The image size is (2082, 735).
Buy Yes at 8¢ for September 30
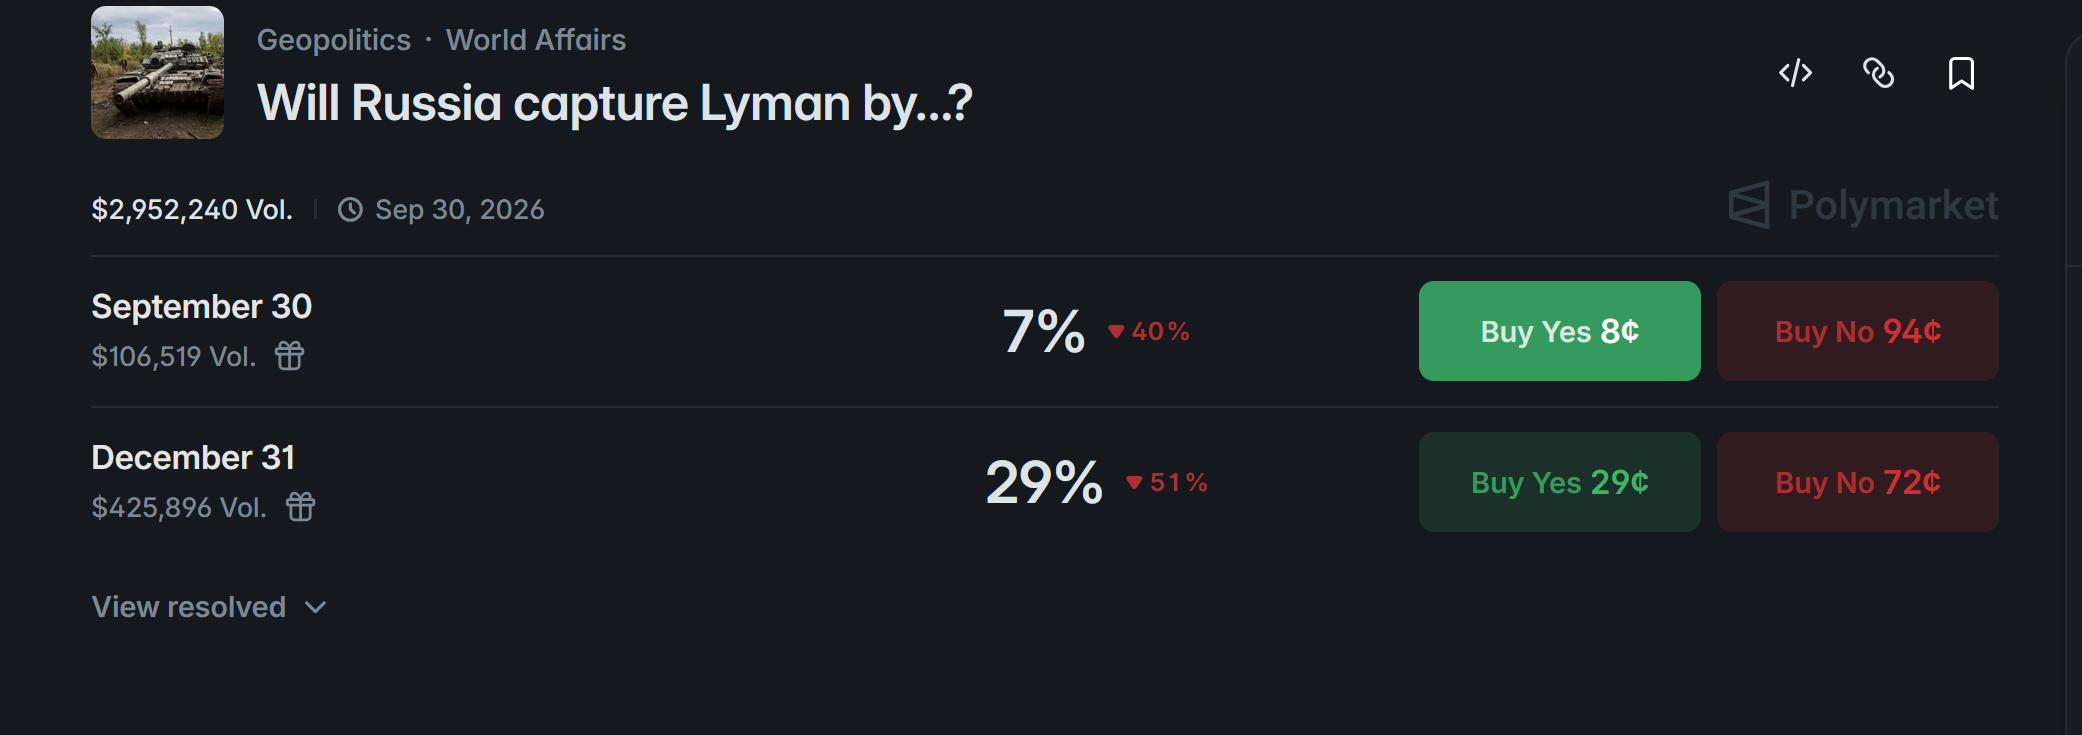(1559, 331)
